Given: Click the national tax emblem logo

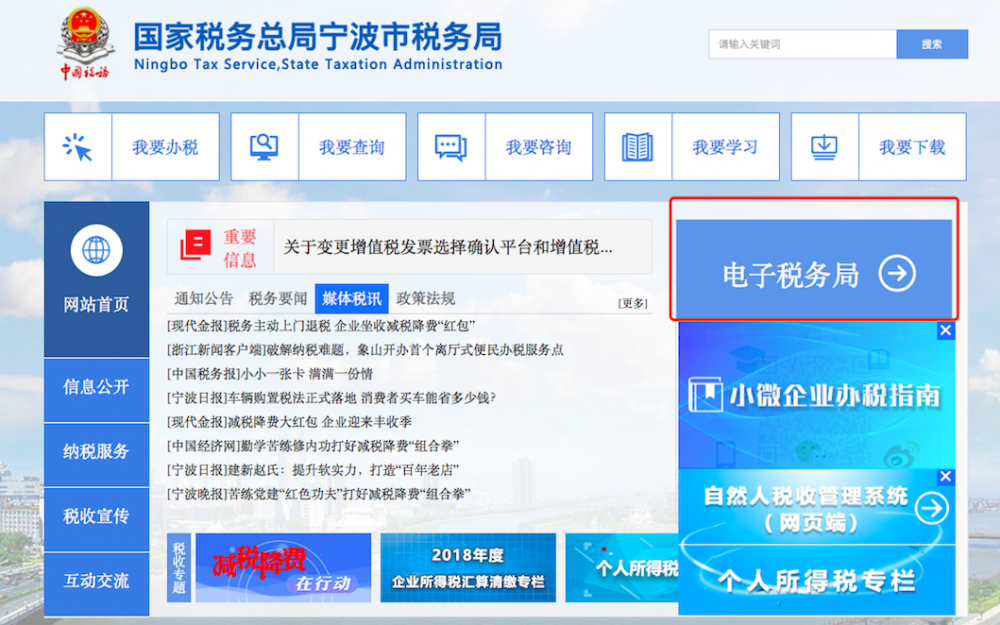Looking at the screenshot, I should 84,40.
